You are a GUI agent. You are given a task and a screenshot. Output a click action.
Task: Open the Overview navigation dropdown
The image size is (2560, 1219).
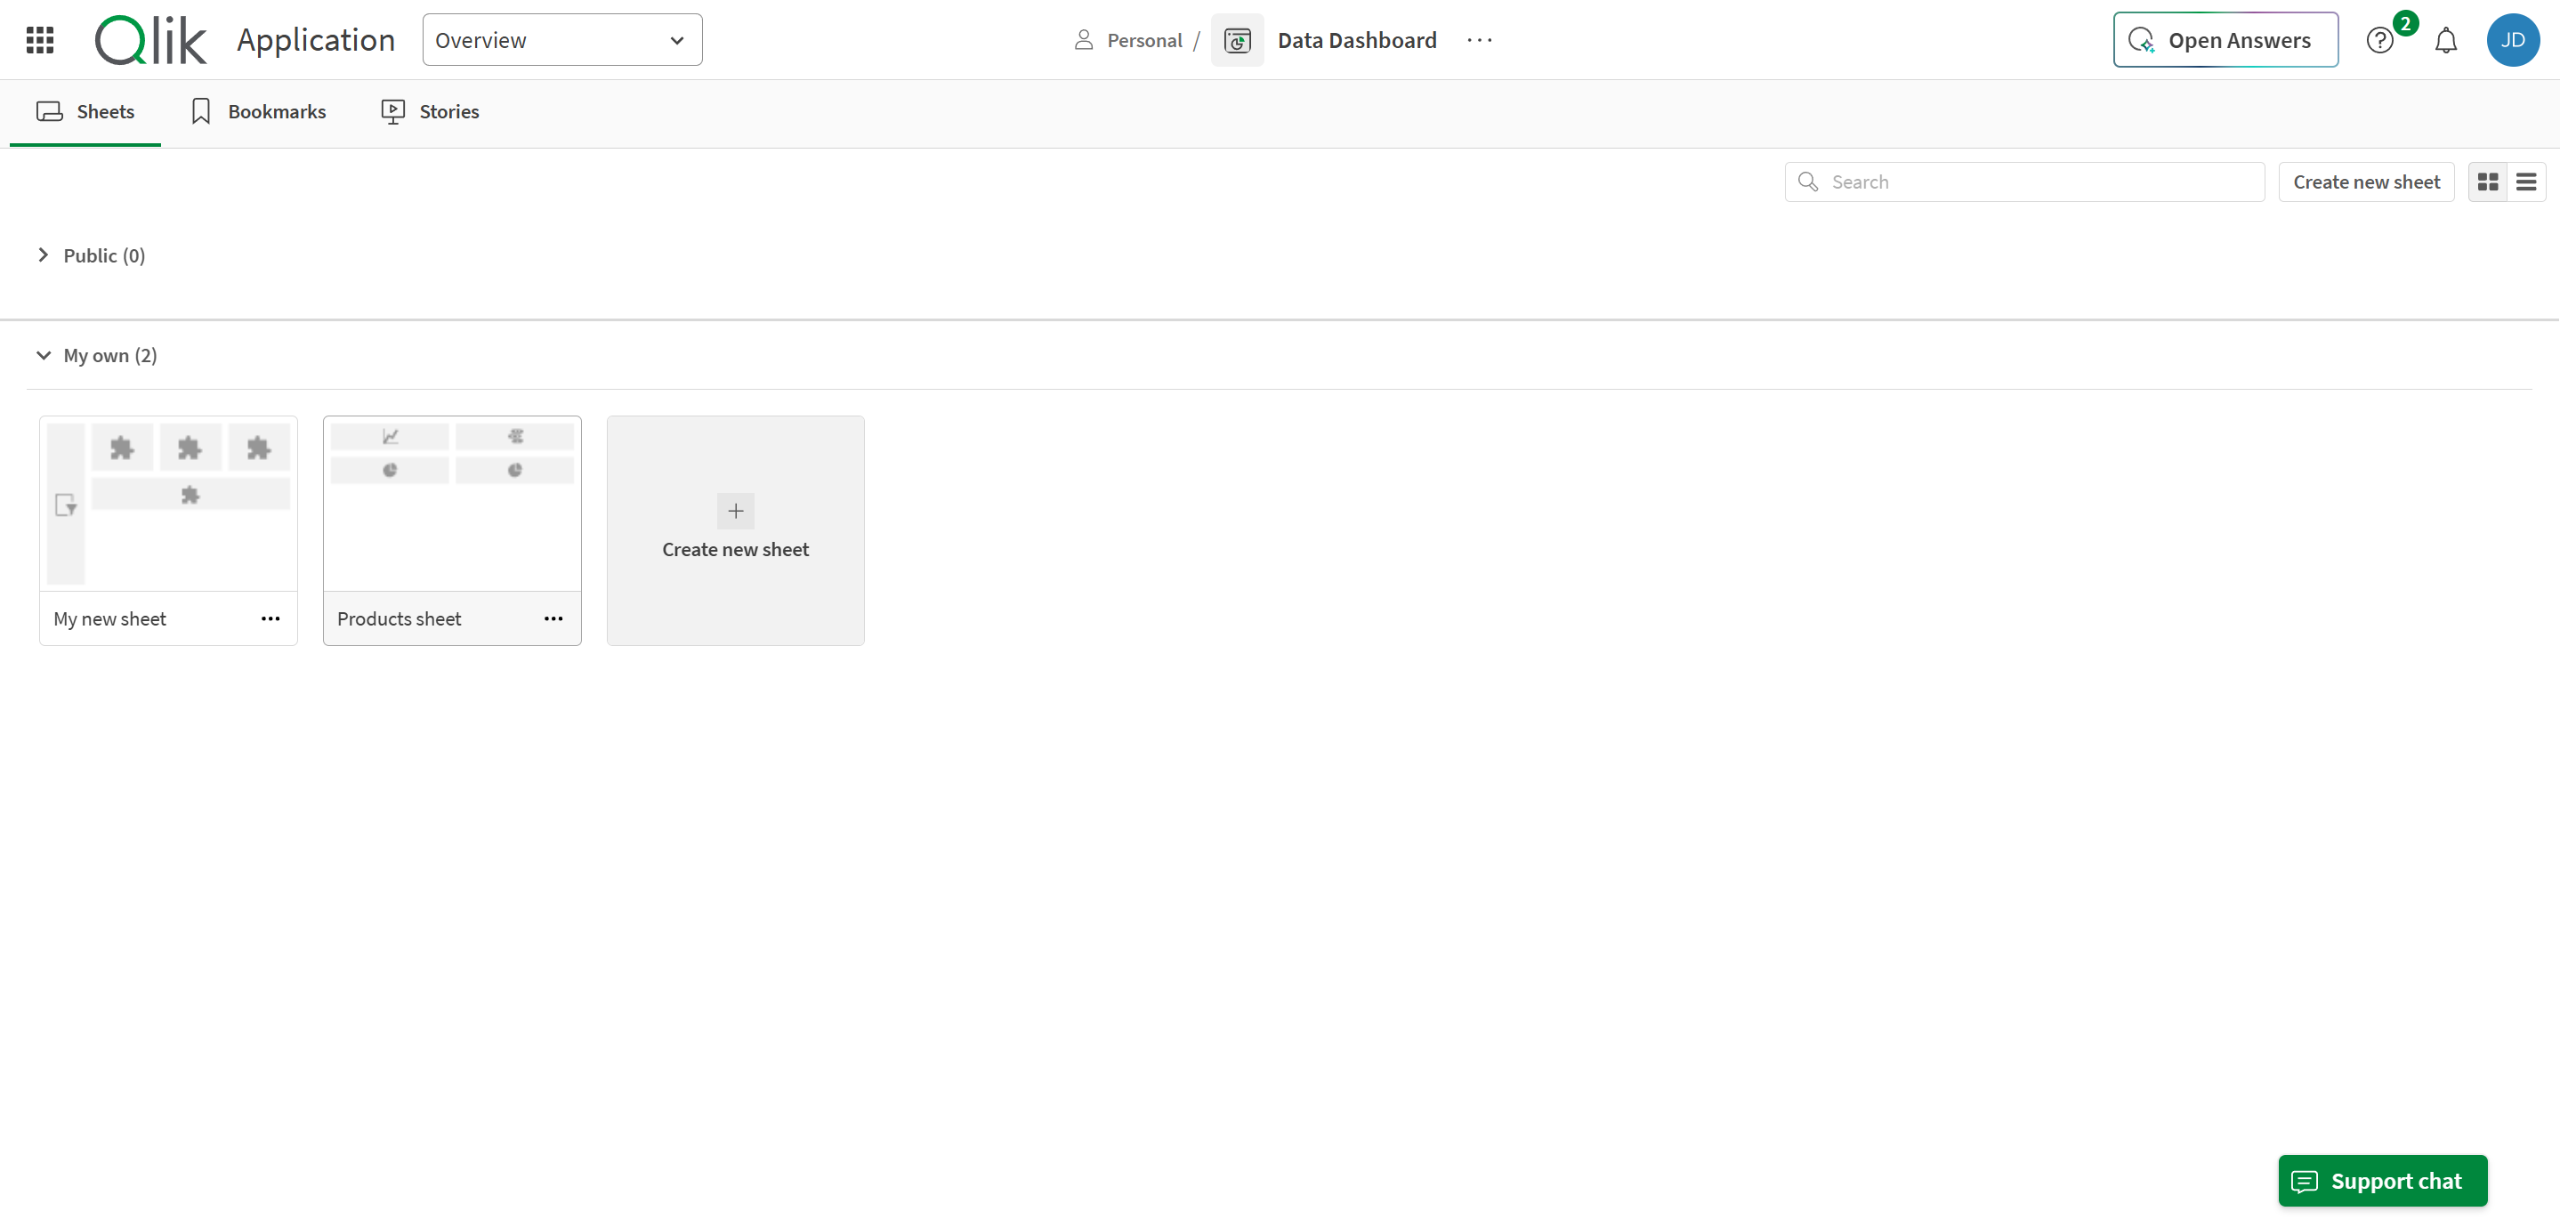click(562, 40)
